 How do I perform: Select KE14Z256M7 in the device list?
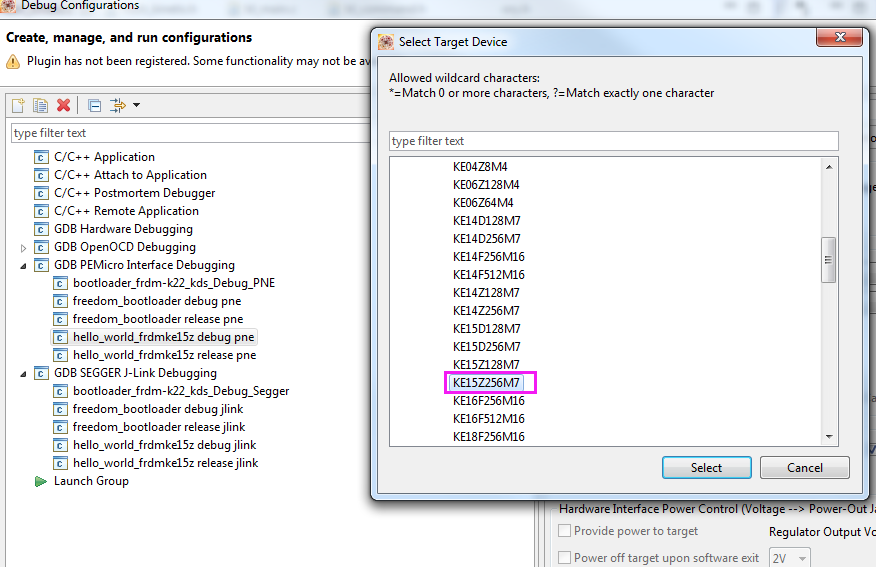click(486, 311)
